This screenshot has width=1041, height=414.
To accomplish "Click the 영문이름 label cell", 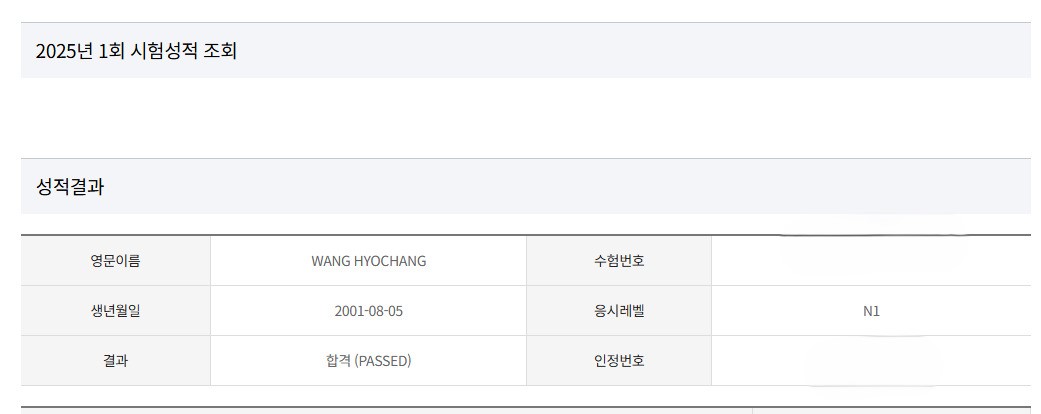I will (115, 261).
